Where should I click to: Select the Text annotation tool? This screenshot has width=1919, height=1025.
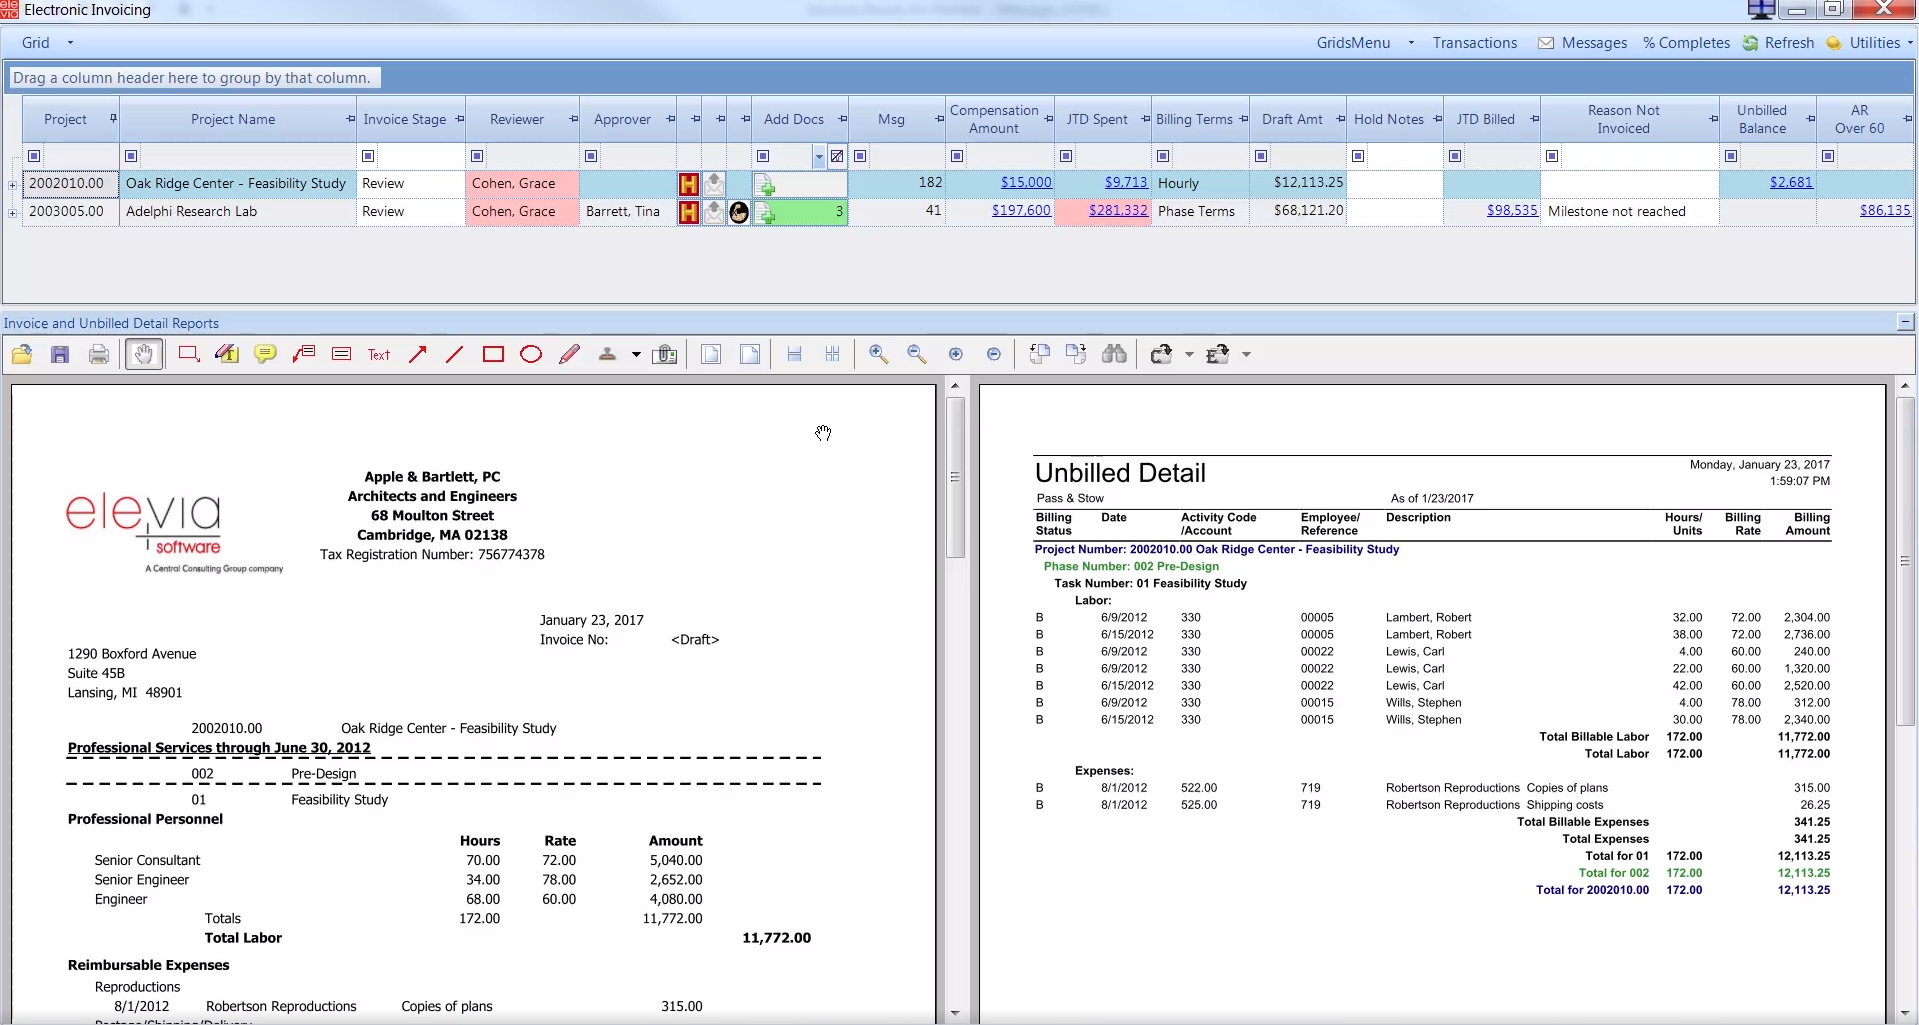click(x=378, y=354)
